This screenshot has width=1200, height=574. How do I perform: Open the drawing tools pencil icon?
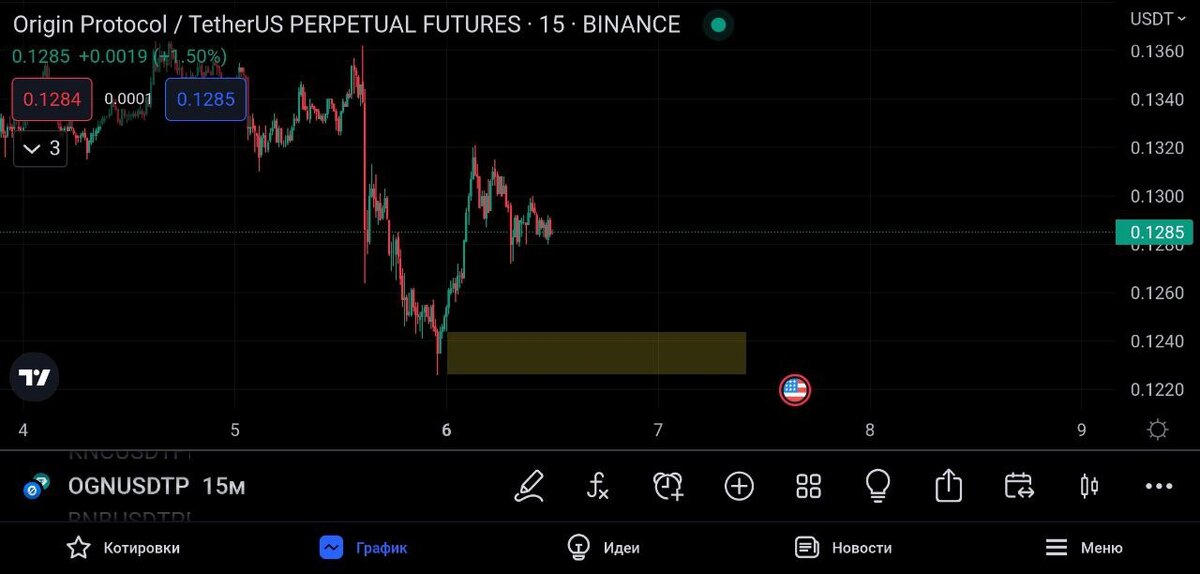(x=529, y=487)
